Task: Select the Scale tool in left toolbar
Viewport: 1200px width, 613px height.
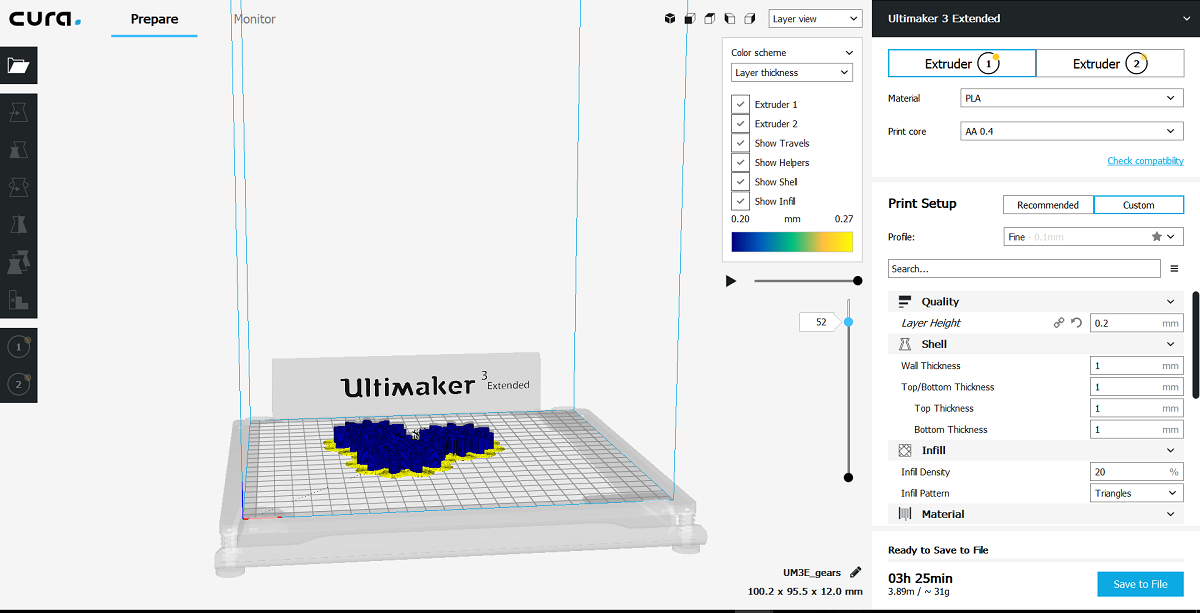Action: (x=18, y=150)
